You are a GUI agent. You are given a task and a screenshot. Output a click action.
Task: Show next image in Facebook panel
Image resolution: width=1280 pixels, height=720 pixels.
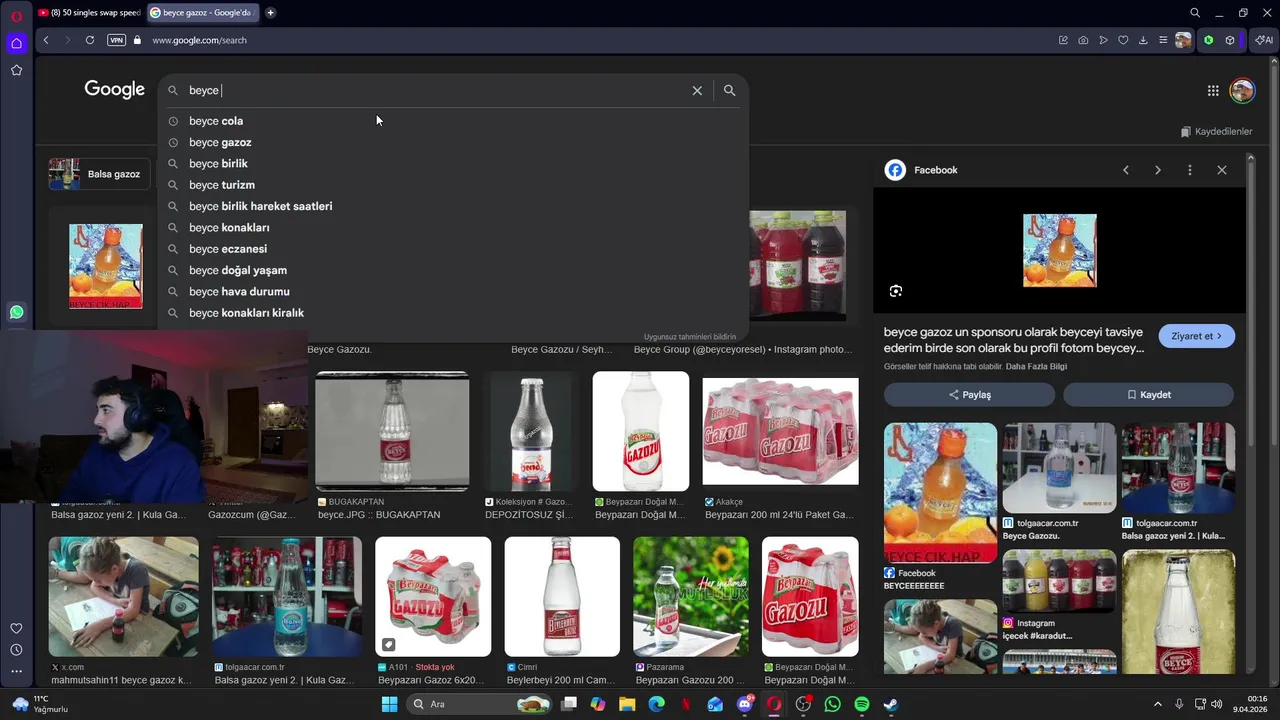coord(1158,170)
